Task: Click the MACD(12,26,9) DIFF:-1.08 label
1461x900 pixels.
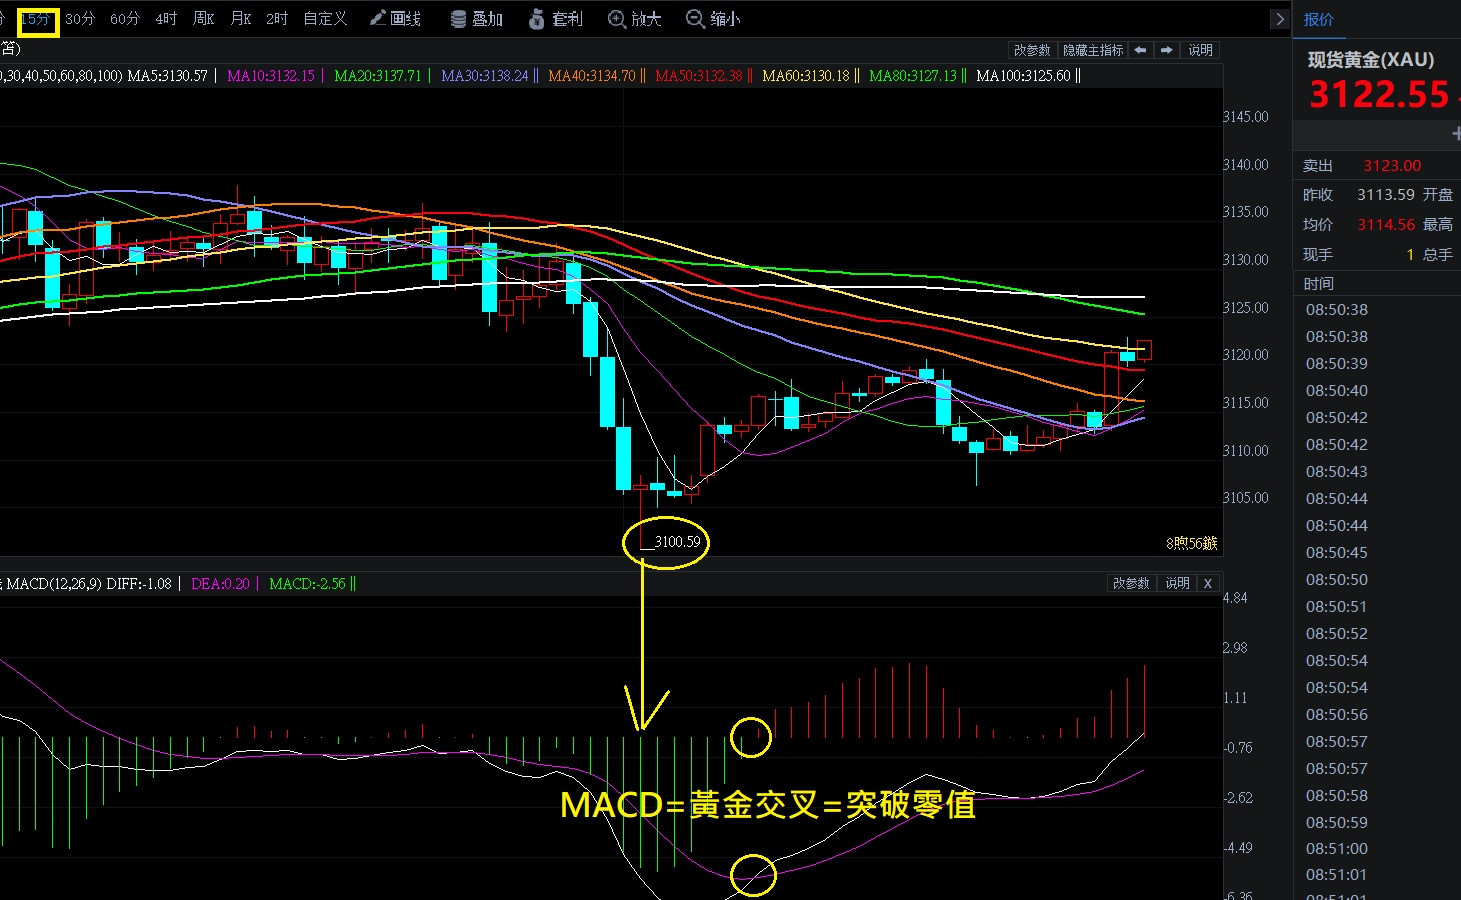Action: pyautogui.click(x=89, y=584)
